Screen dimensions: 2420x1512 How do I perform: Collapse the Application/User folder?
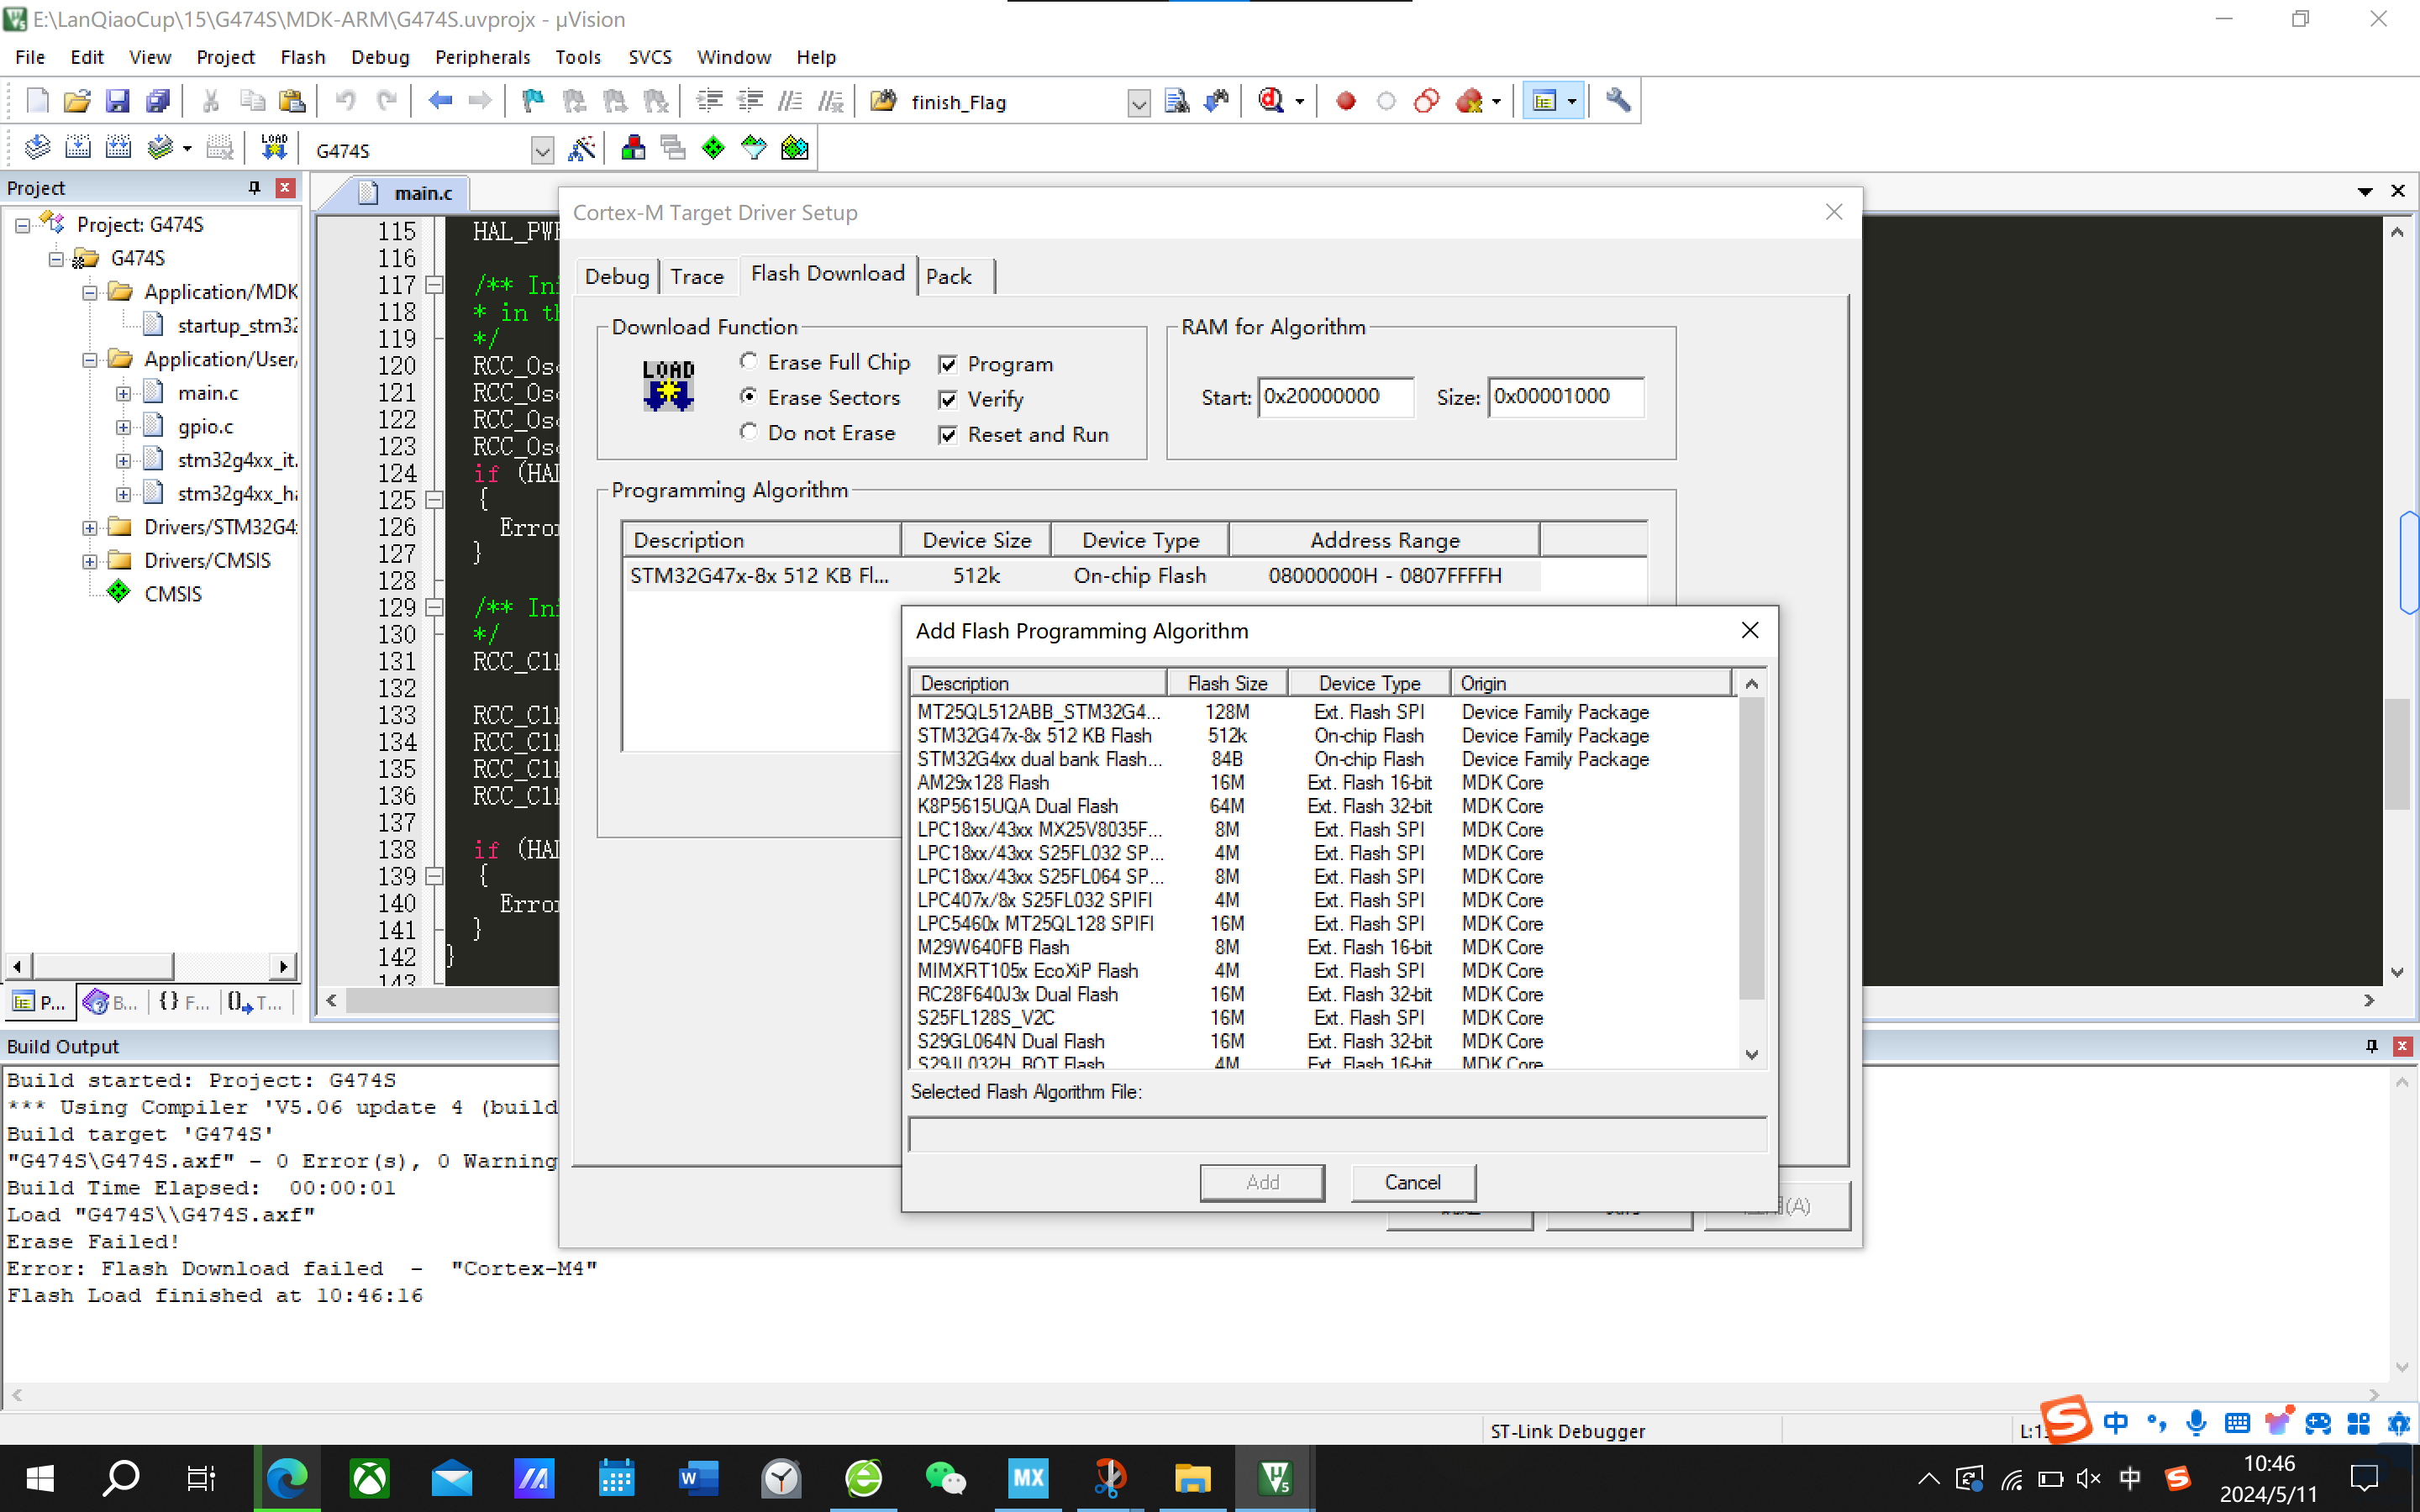click(89, 359)
